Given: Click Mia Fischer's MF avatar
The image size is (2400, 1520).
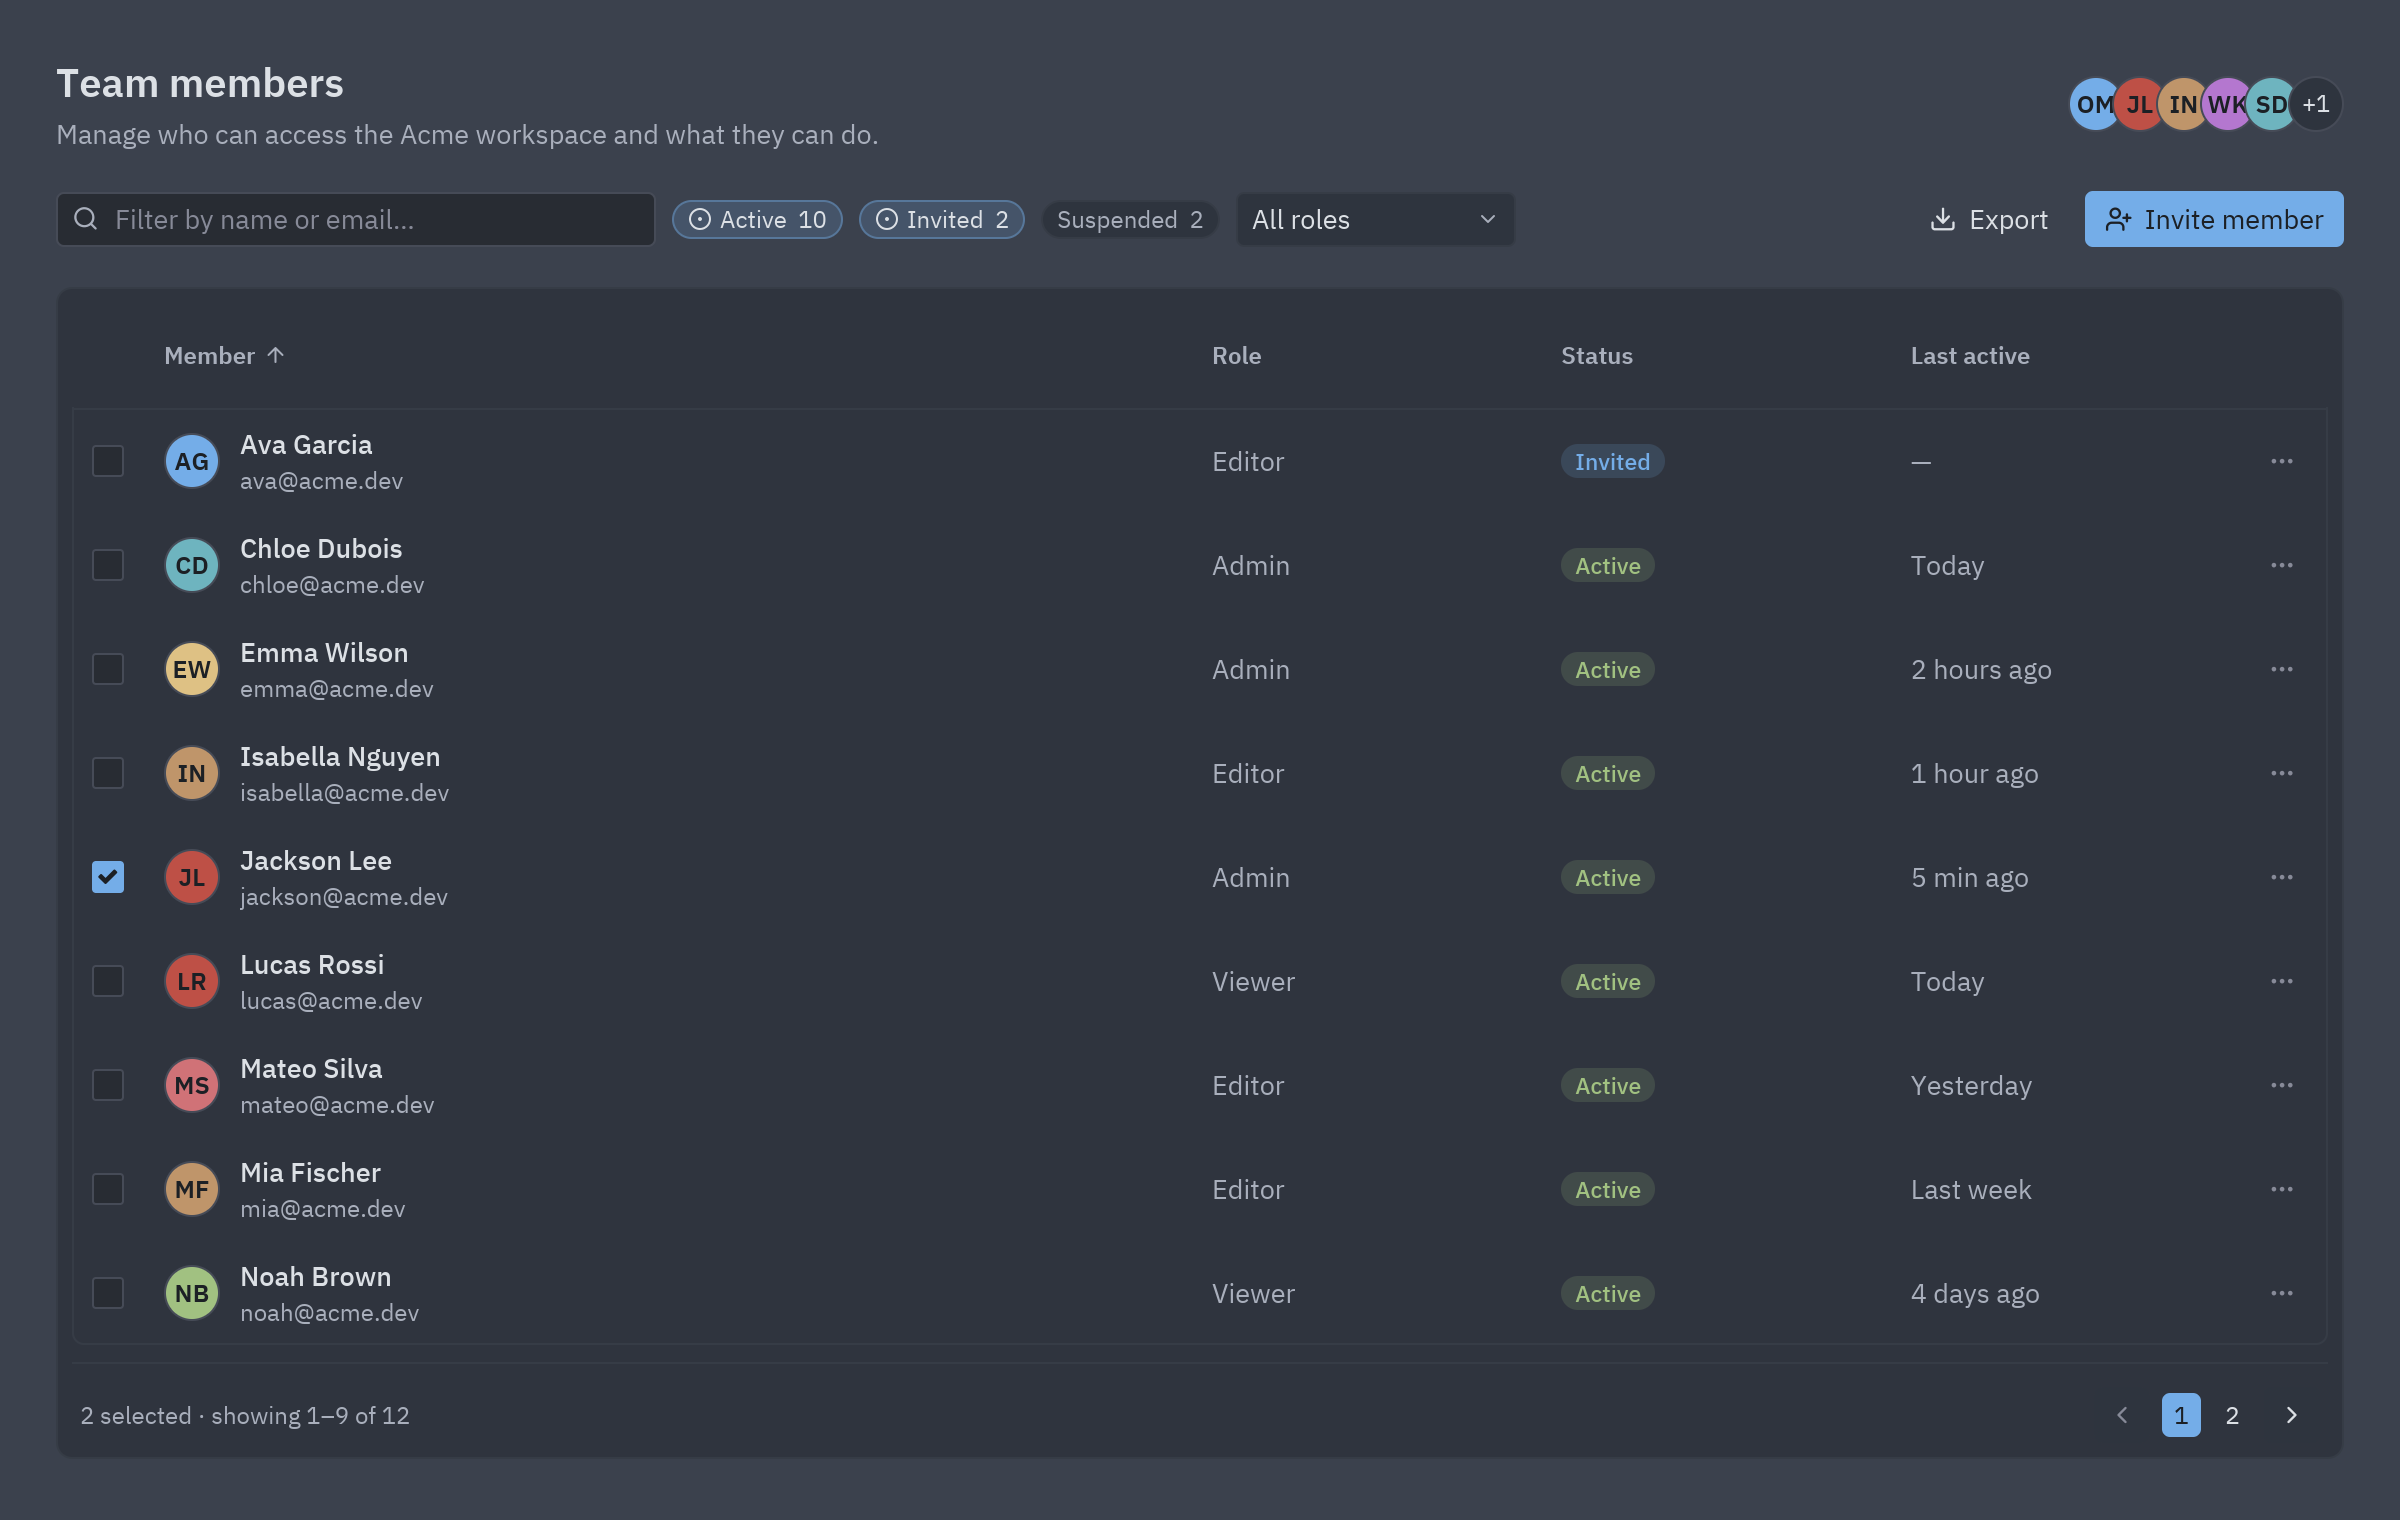Looking at the screenshot, I should pos(192,1189).
